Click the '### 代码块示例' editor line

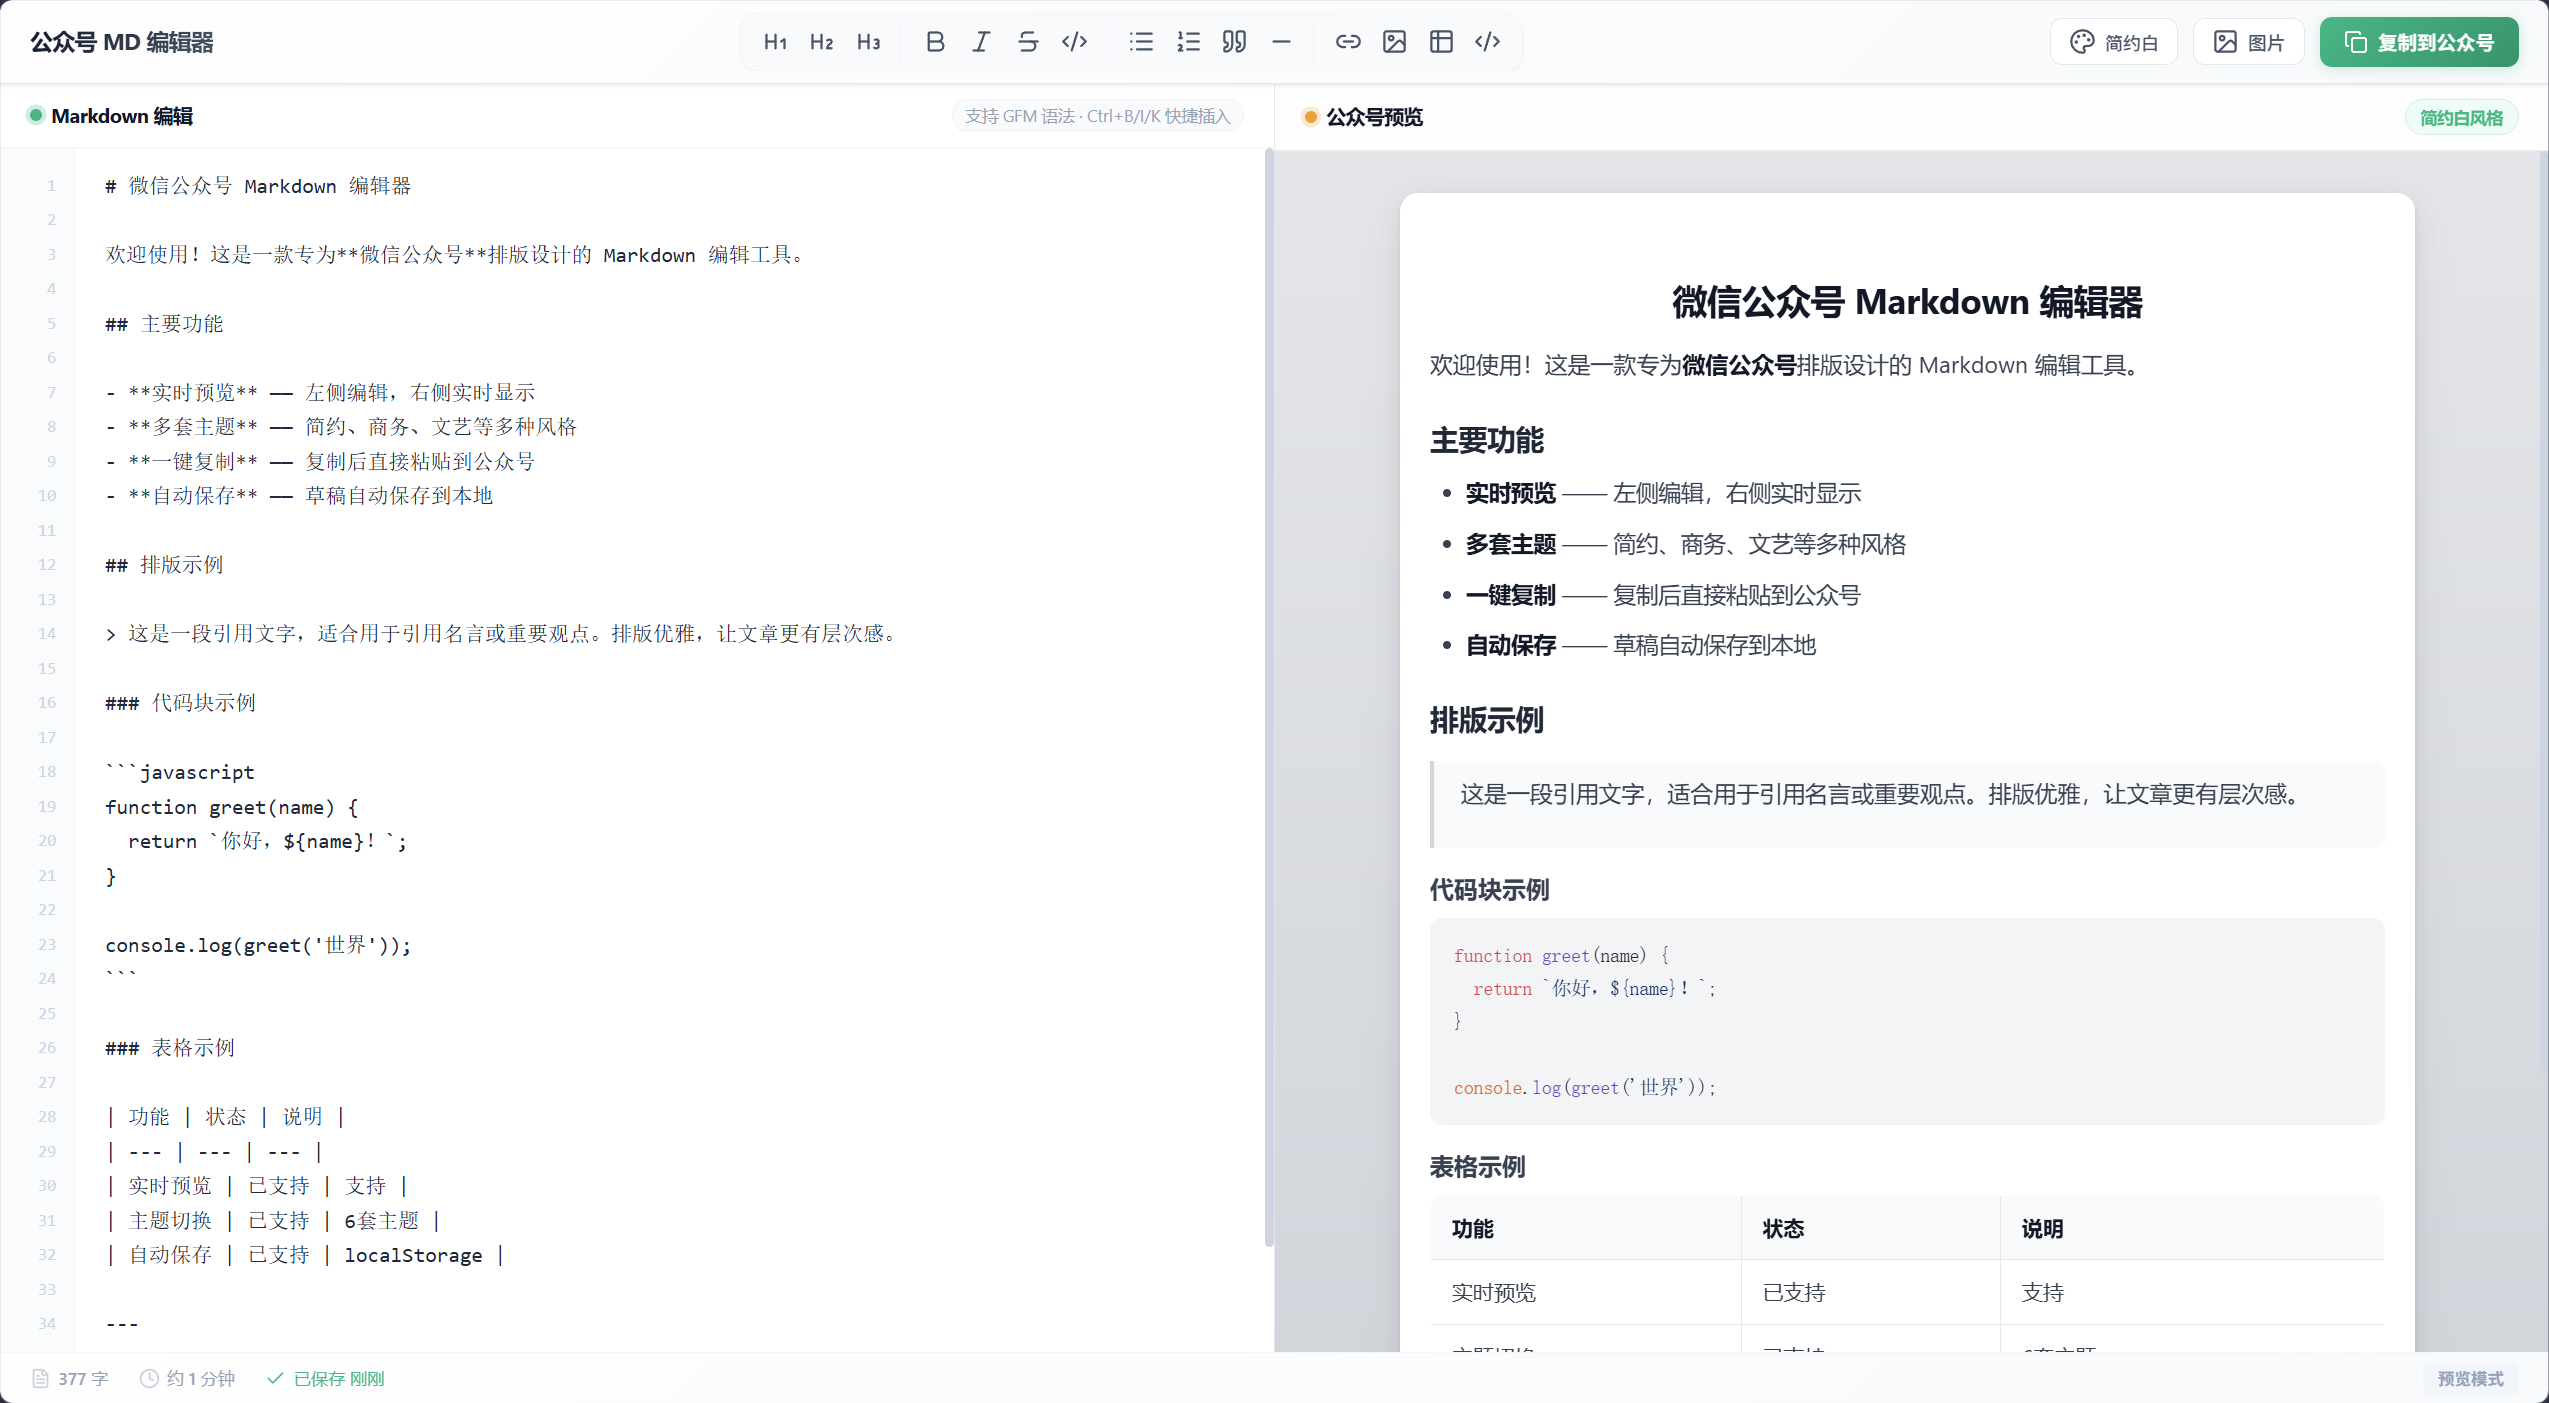(180, 703)
